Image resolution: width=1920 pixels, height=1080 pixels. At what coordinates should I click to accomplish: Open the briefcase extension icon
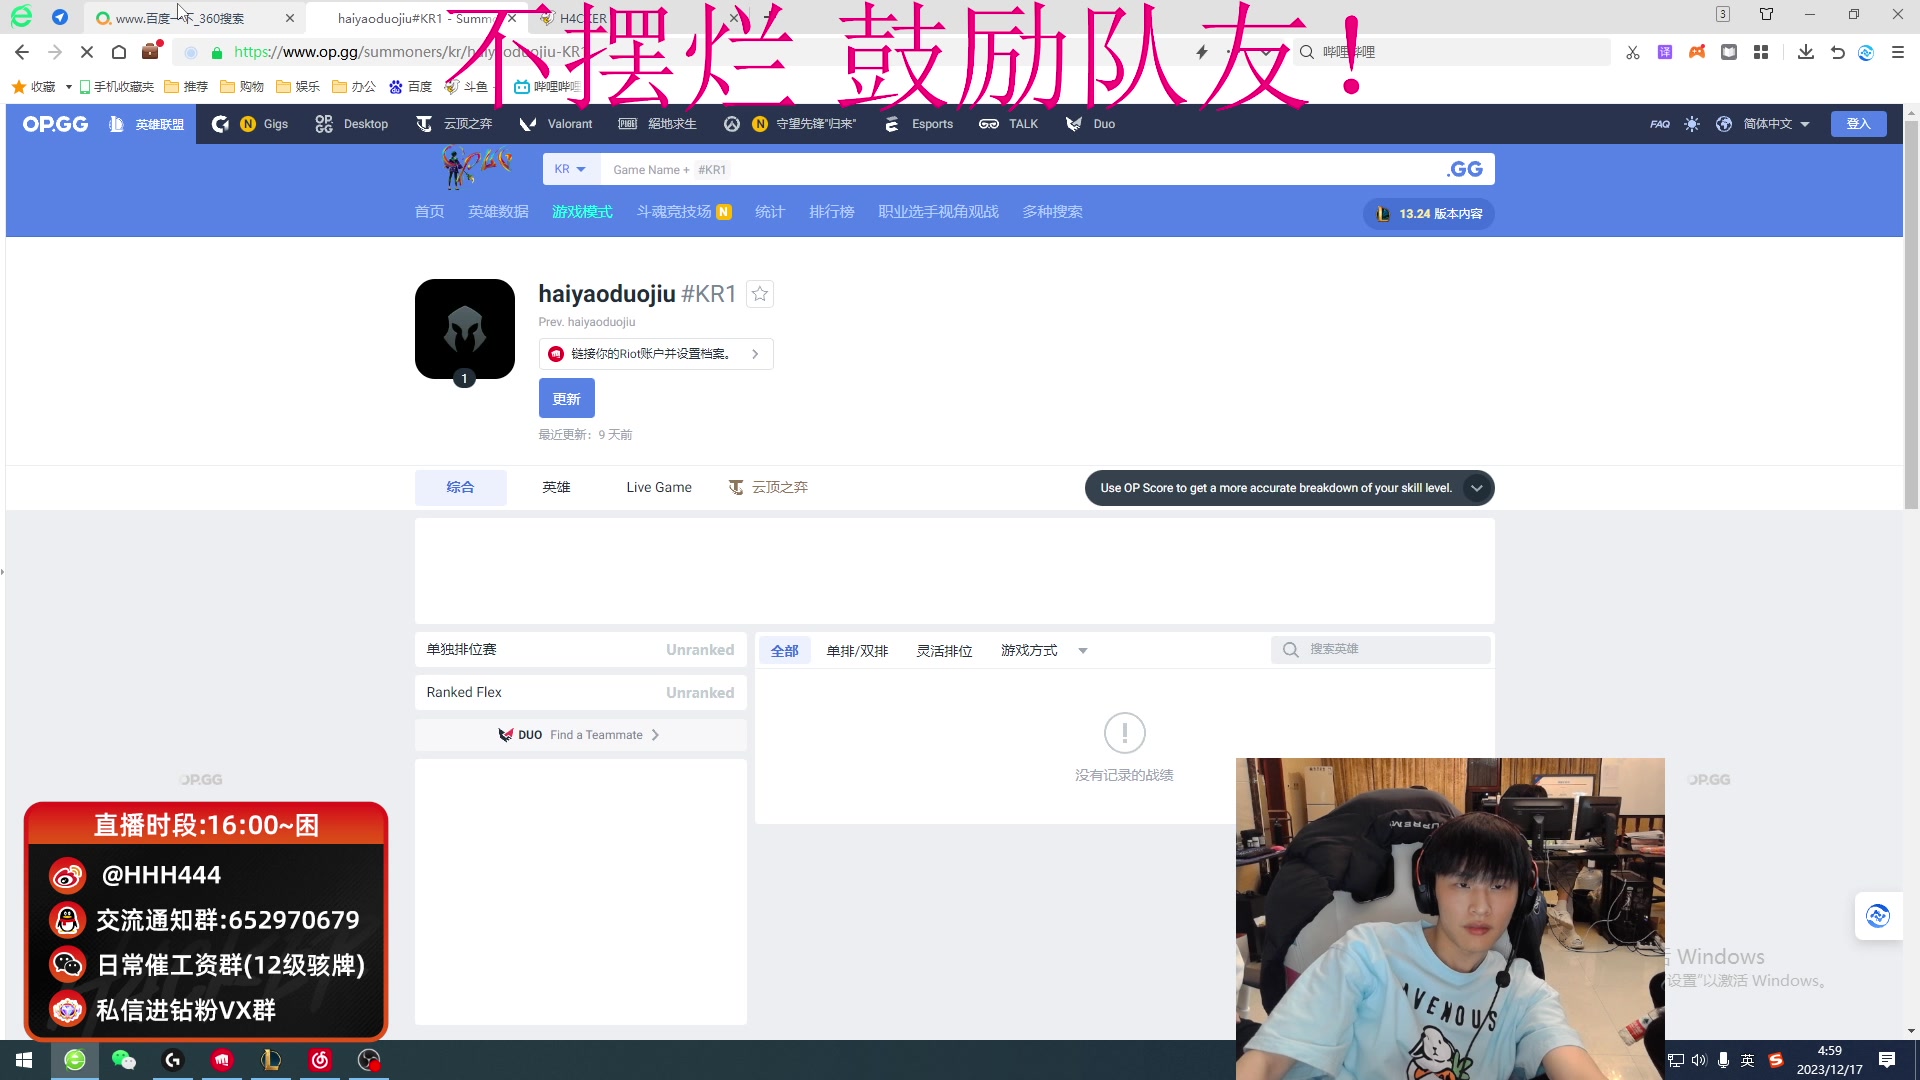[x=151, y=51]
